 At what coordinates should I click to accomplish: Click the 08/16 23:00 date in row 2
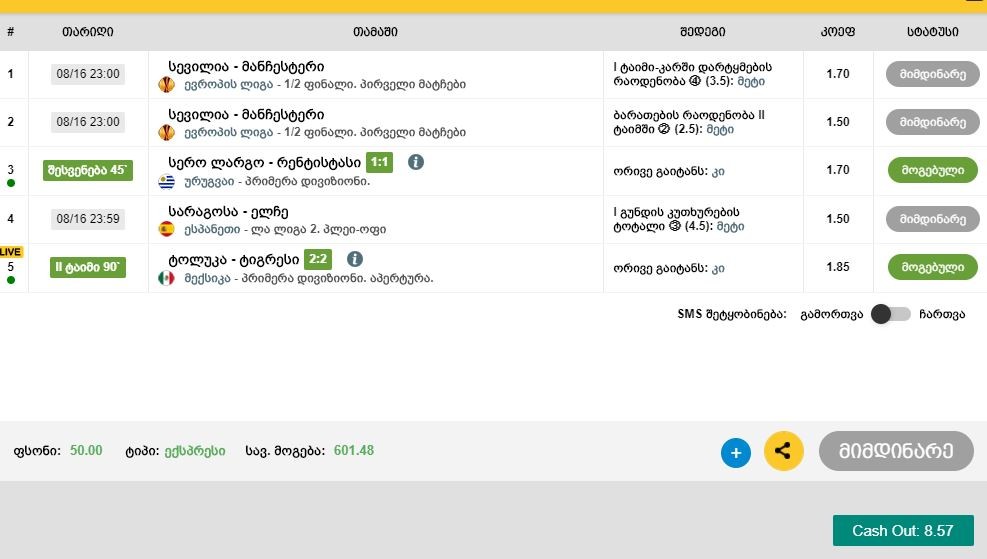click(87, 122)
